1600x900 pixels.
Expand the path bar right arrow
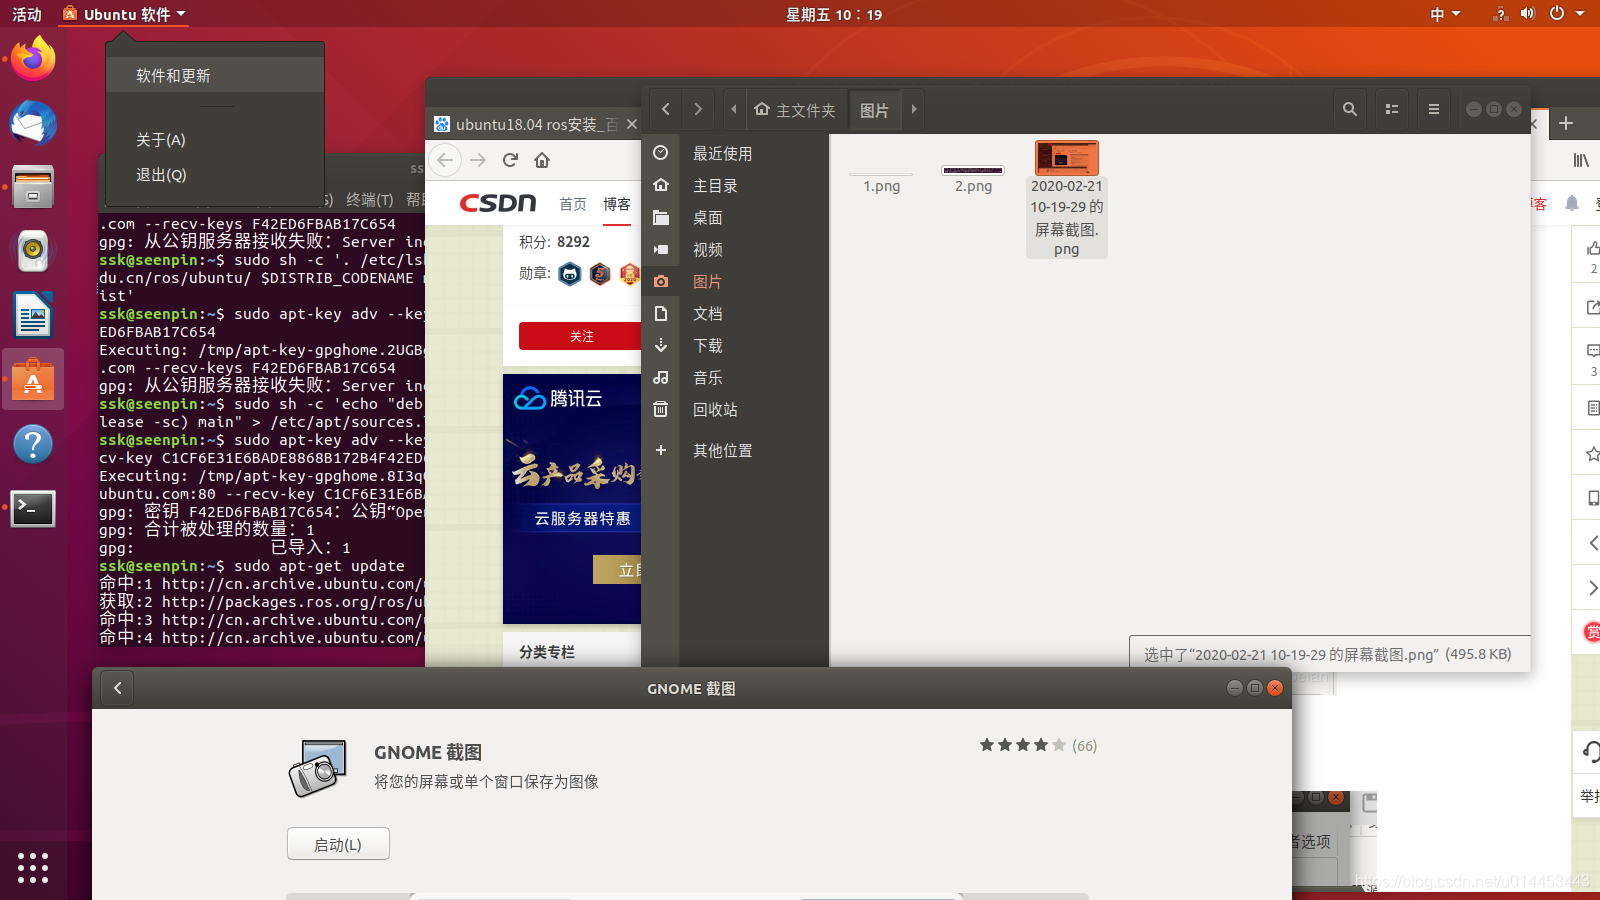[x=913, y=109]
